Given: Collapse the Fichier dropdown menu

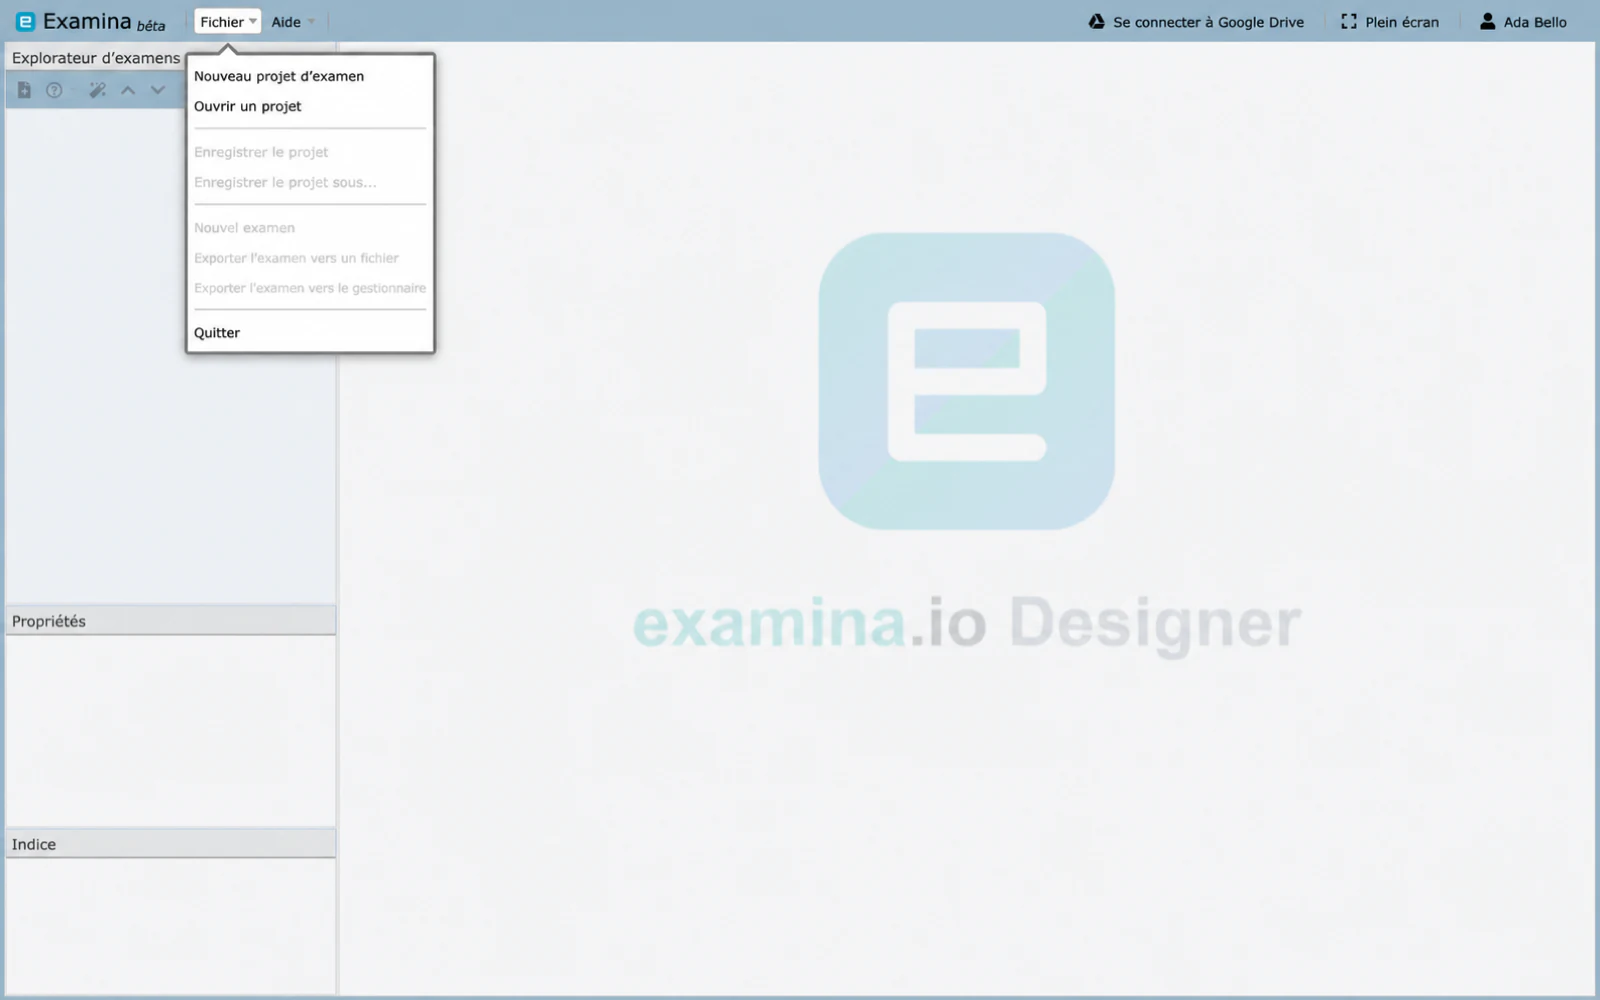Looking at the screenshot, I should [228, 21].
